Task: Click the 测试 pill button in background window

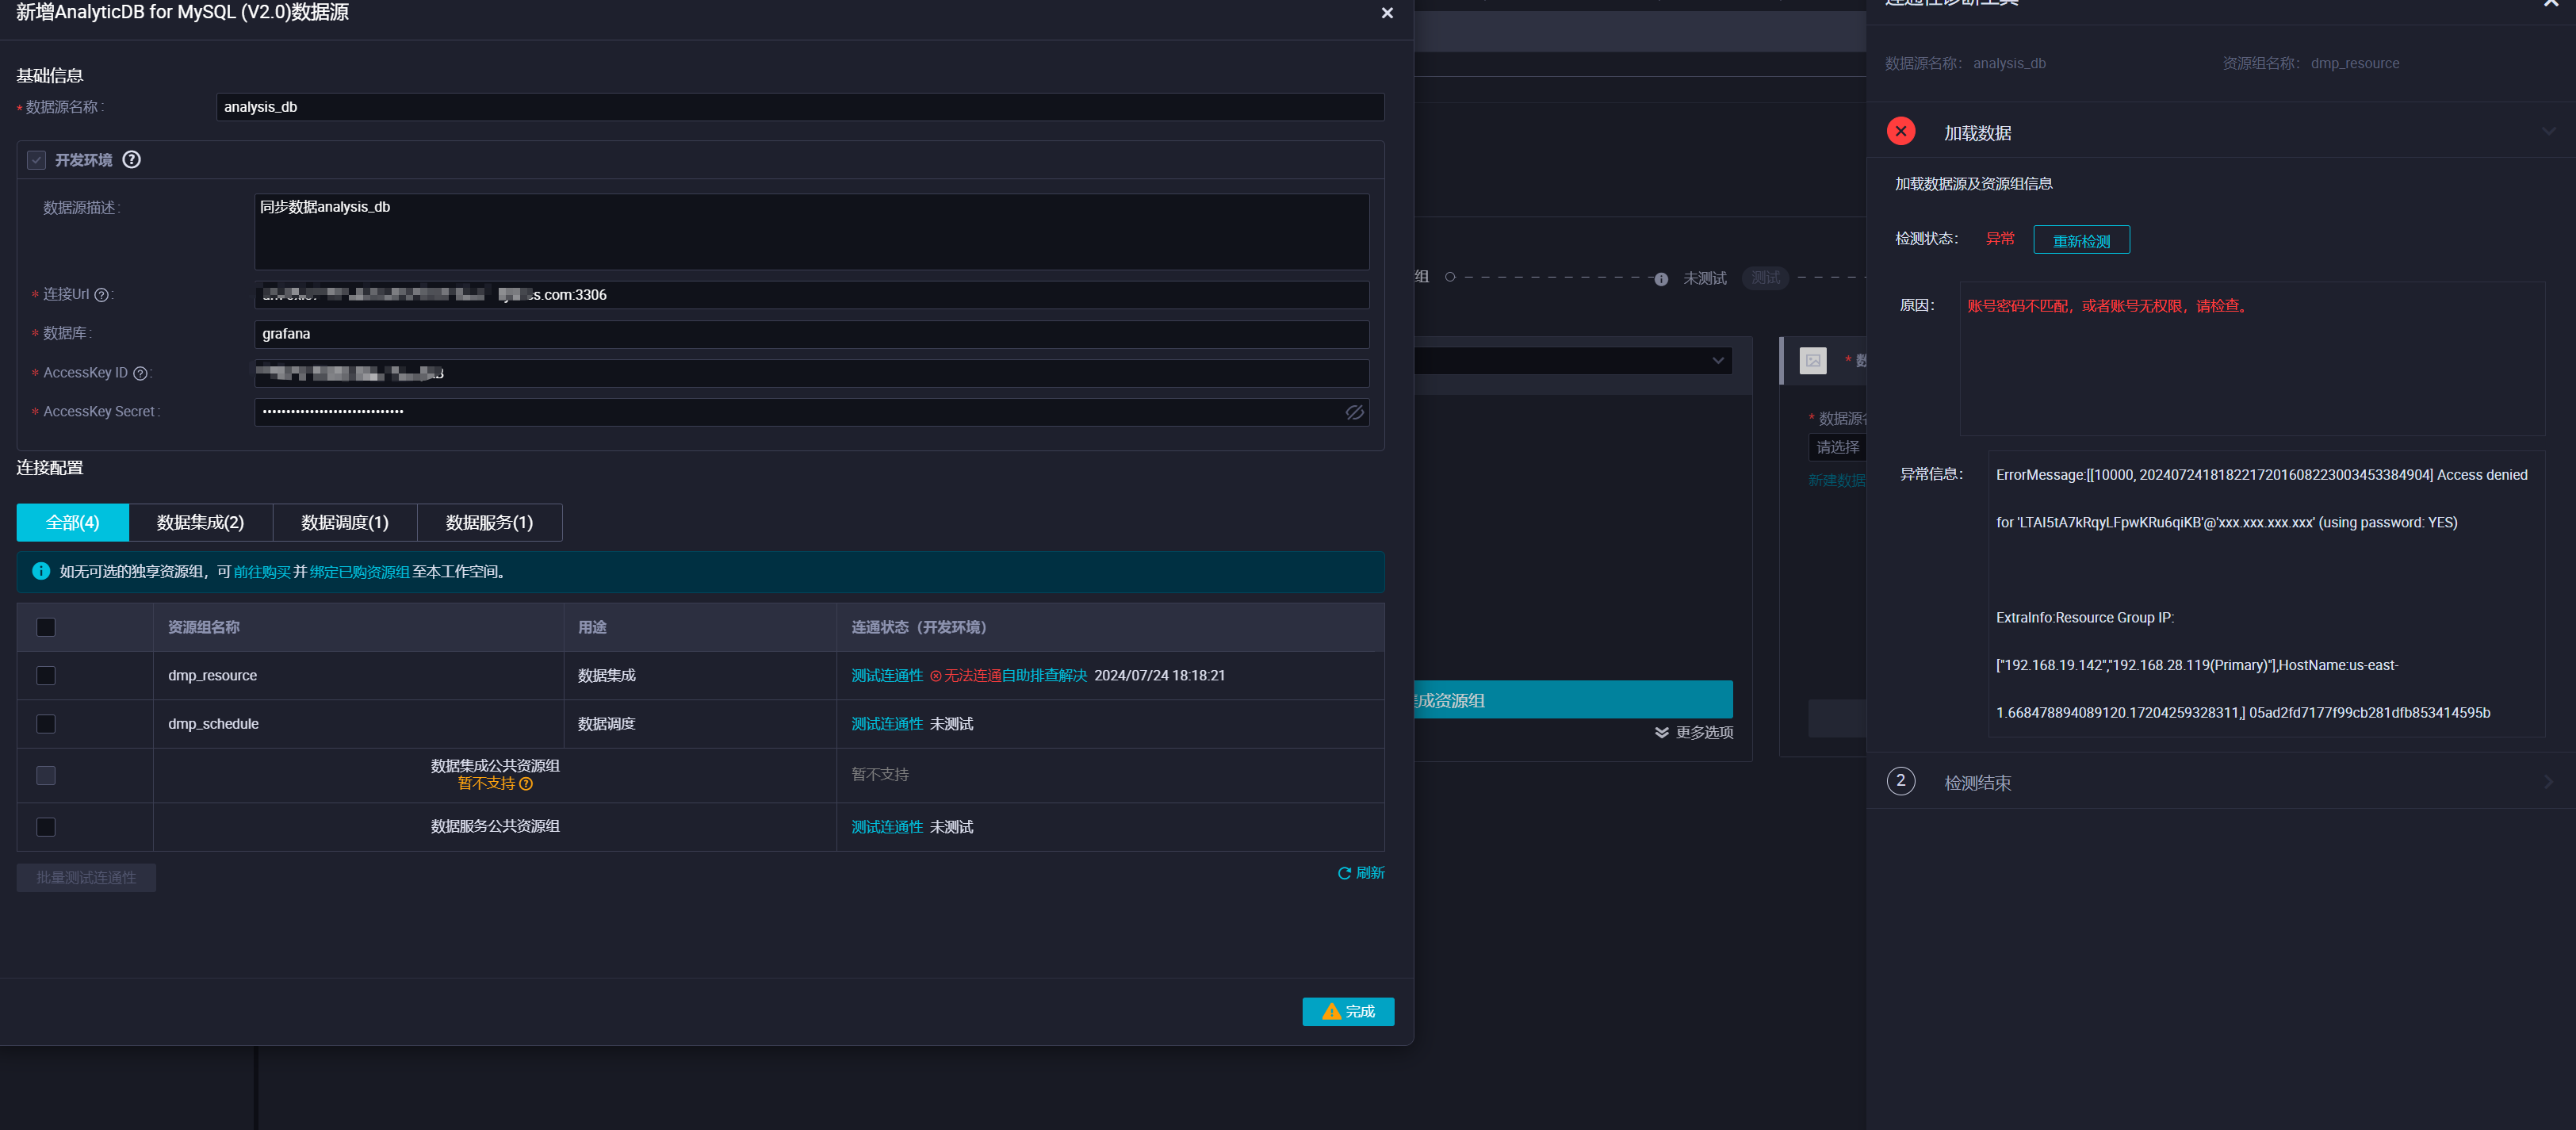Action: point(1765,278)
